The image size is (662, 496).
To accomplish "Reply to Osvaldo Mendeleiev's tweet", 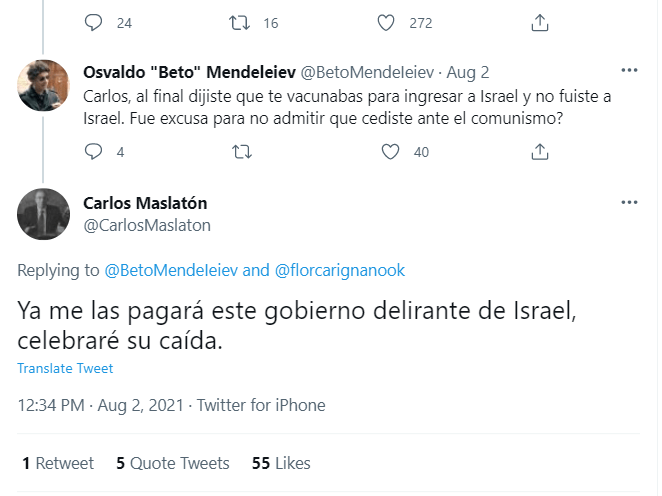I will coord(94,152).
